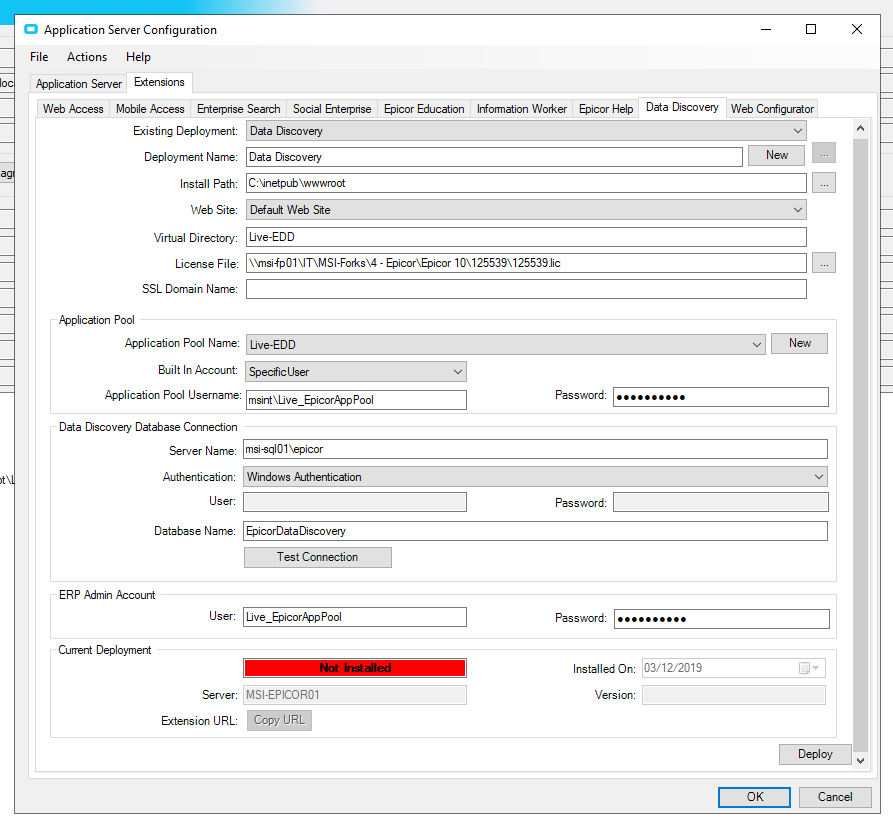Screen dimensions: 893x823
Task: Click the New button beside Deployment Name
Action: pyautogui.click(x=776, y=155)
